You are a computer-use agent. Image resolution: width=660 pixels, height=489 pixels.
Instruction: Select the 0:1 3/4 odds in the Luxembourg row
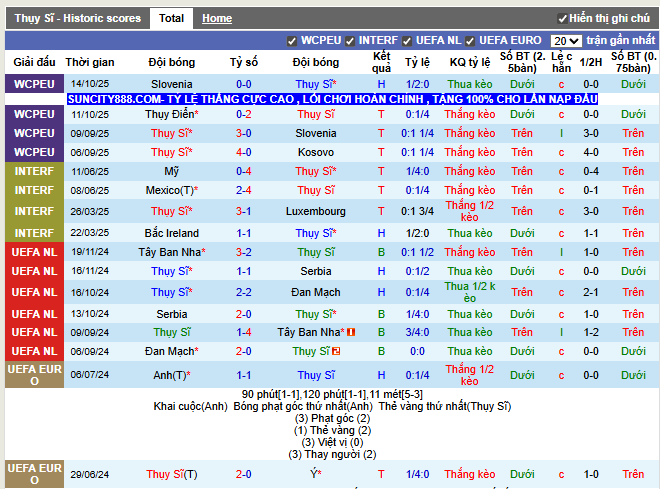point(418,211)
